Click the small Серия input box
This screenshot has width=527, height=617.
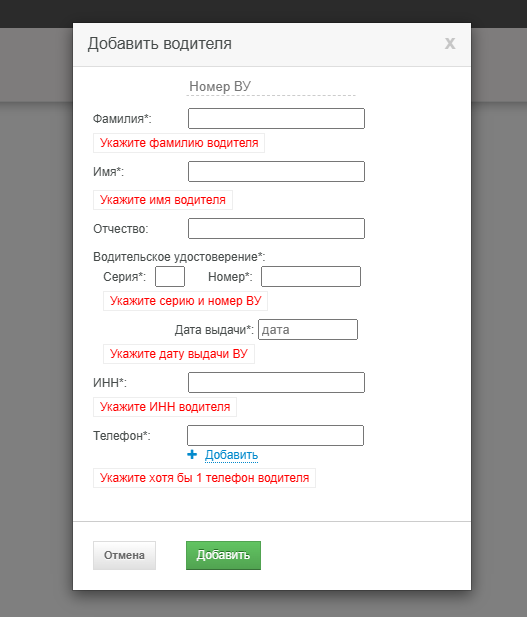click(x=170, y=277)
